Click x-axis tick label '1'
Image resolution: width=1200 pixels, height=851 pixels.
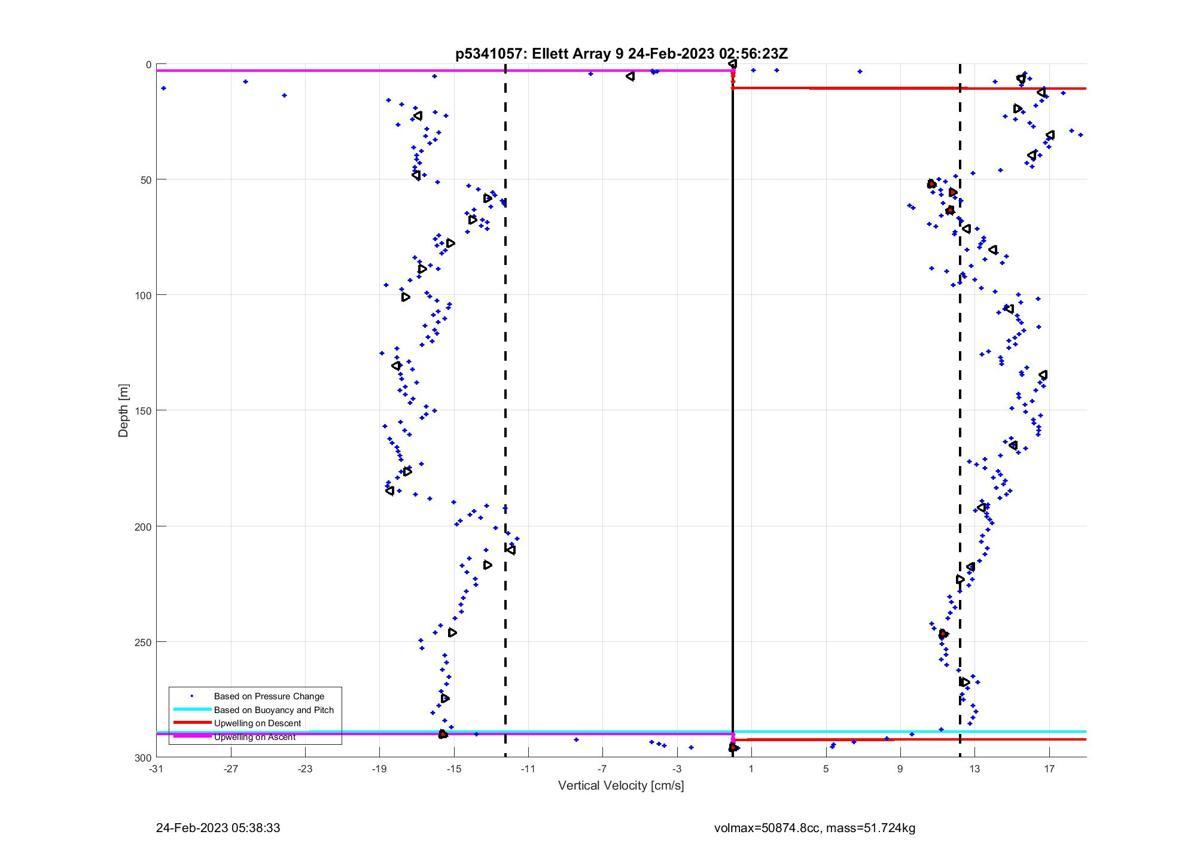pyautogui.click(x=751, y=769)
